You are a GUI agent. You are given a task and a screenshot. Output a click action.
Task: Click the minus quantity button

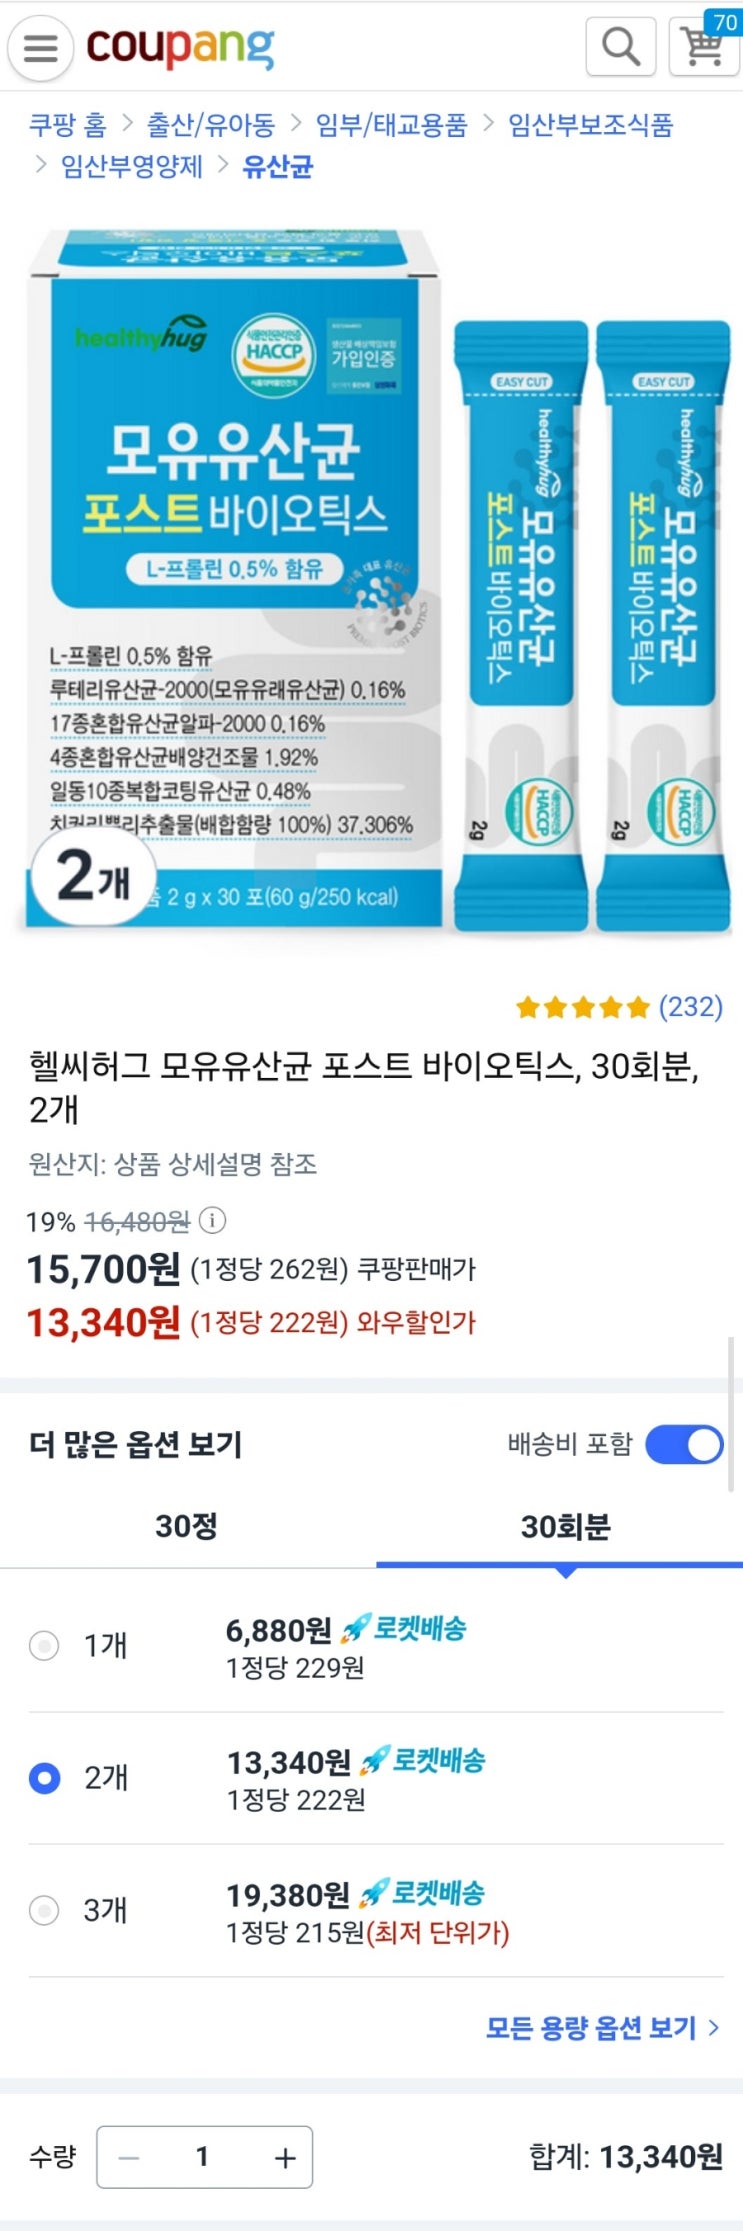tap(129, 2157)
